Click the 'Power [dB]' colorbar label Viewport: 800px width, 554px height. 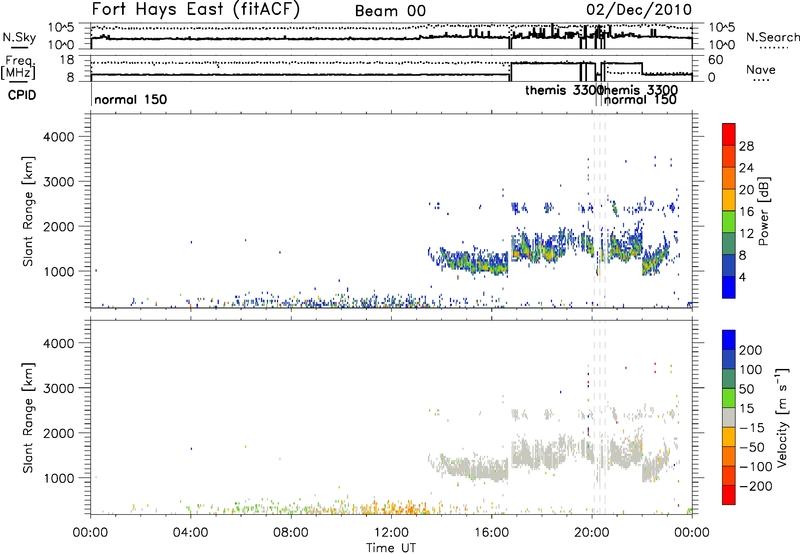coord(763,211)
